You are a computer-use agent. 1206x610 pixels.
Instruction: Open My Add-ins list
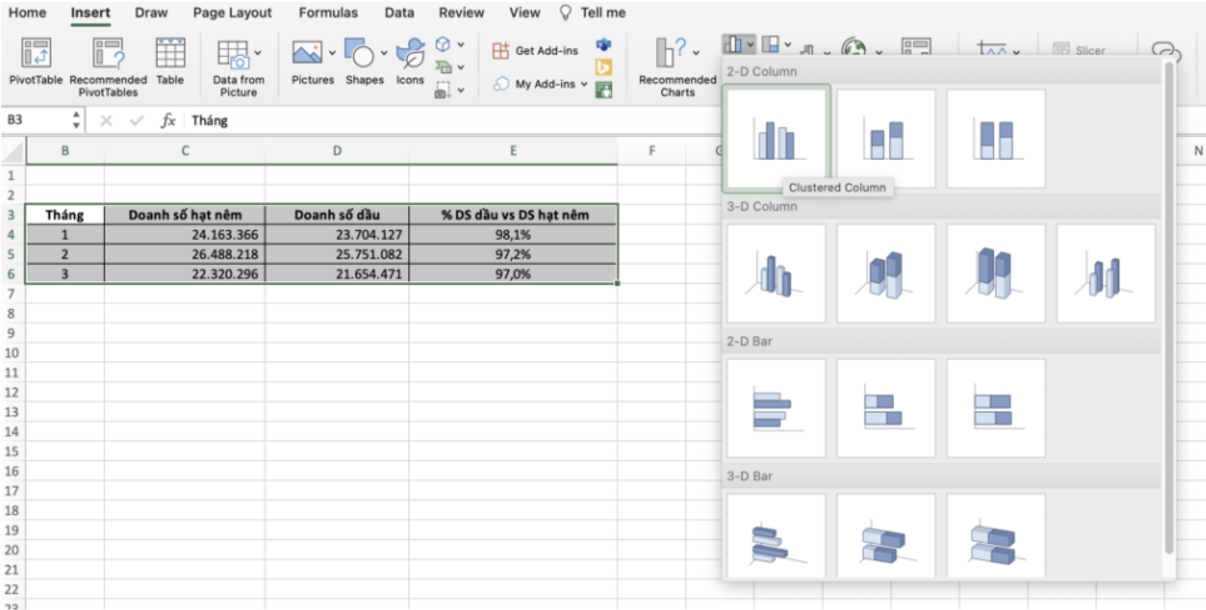click(x=541, y=84)
